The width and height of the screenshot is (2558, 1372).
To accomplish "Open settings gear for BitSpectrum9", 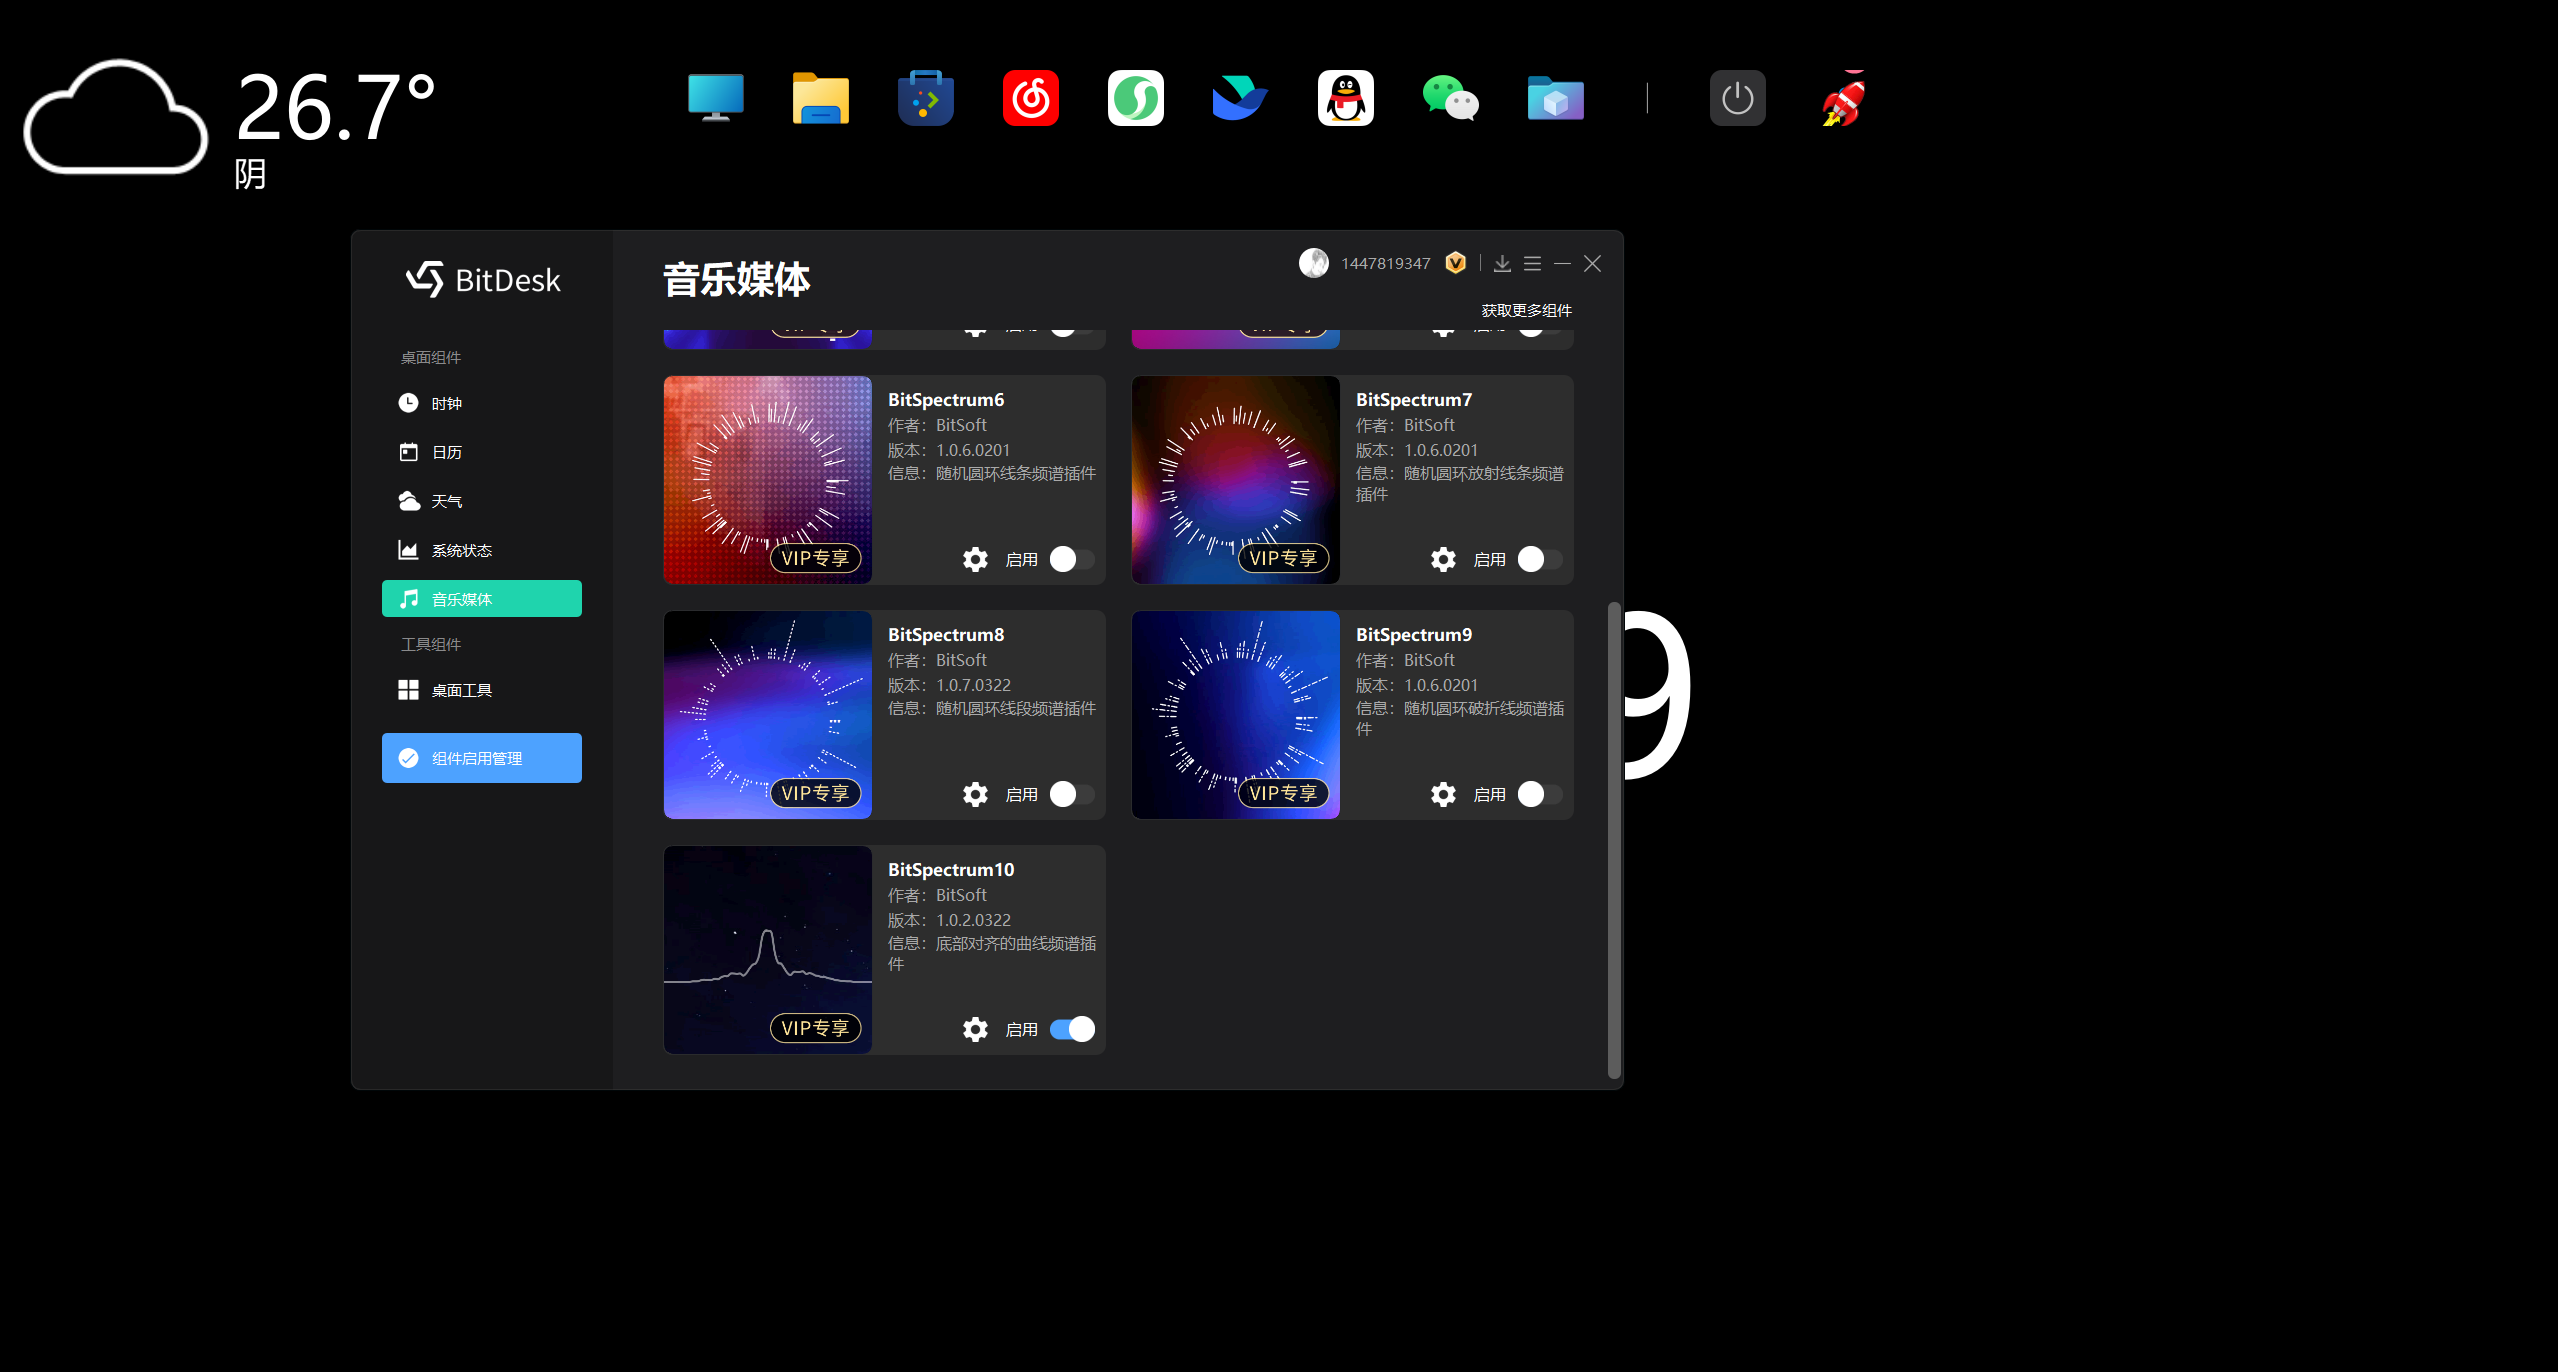I will tap(1443, 794).
